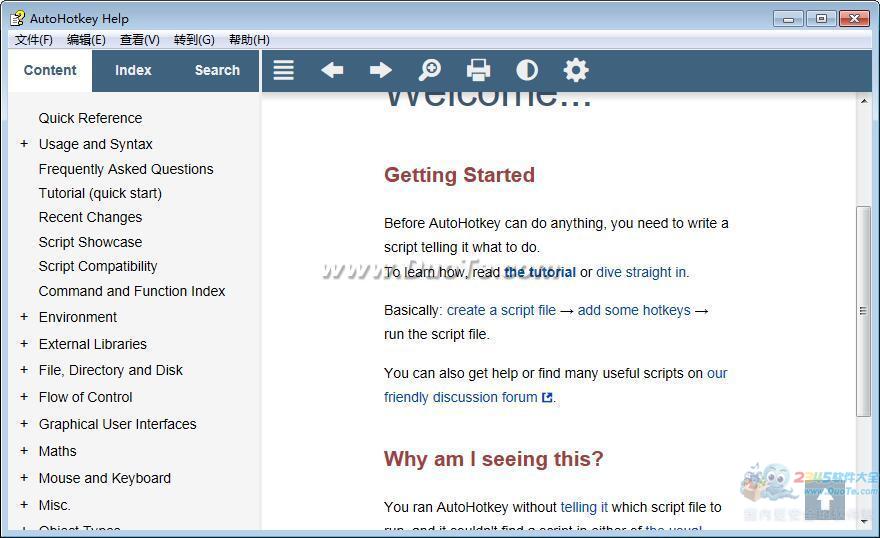Print the page with the printer icon
Screen dimensions: 880x538
pyautogui.click(x=479, y=70)
